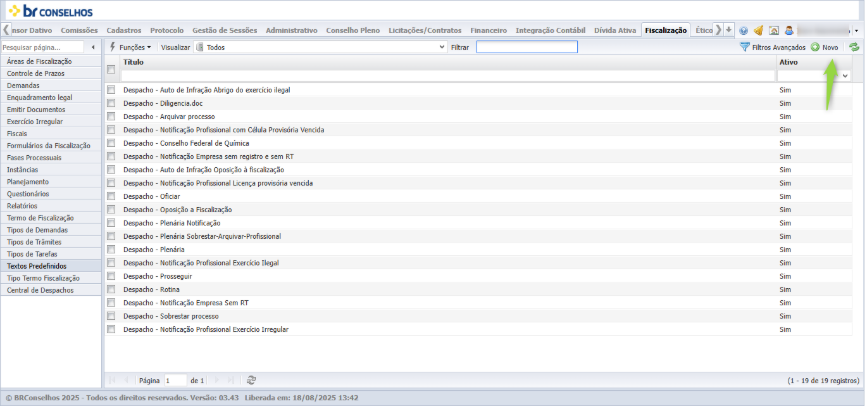The image size is (865, 406).
Task: Click the BR Conselhos logo
Action: point(51,11)
